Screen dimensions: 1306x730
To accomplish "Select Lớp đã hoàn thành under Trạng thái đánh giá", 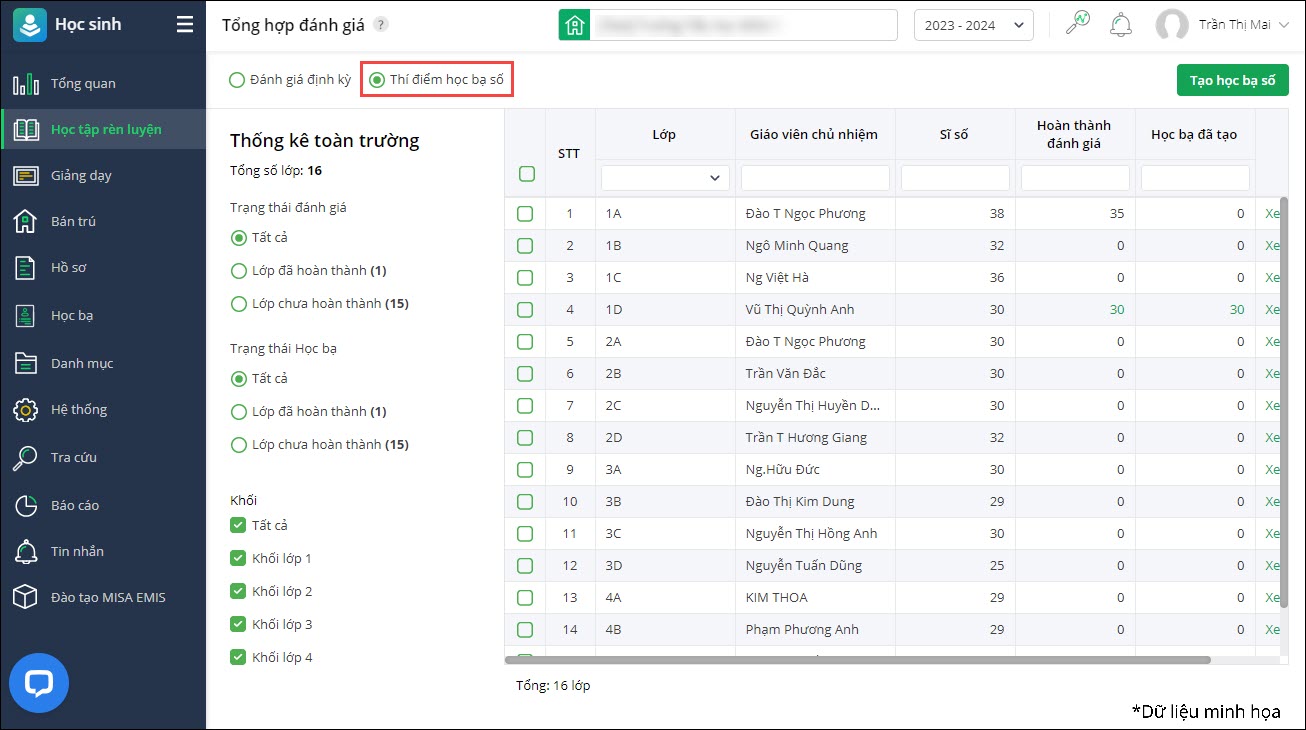I will (238, 271).
